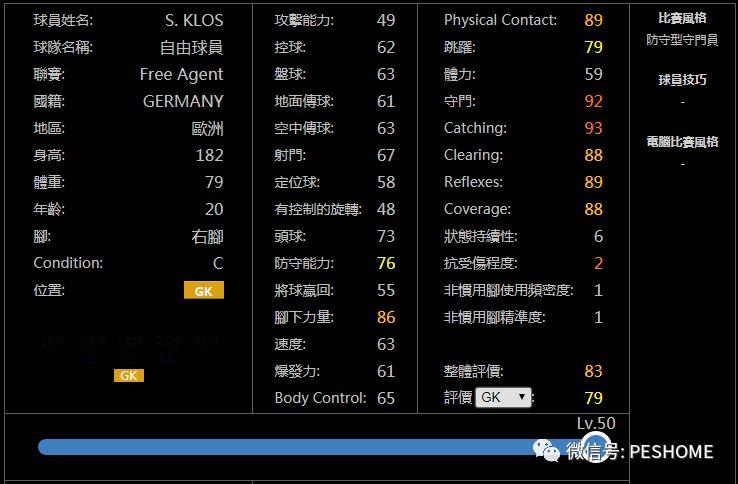This screenshot has width=738, height=484.
Task: Select the 比賽風格 heading
Action: click(682, 18)
